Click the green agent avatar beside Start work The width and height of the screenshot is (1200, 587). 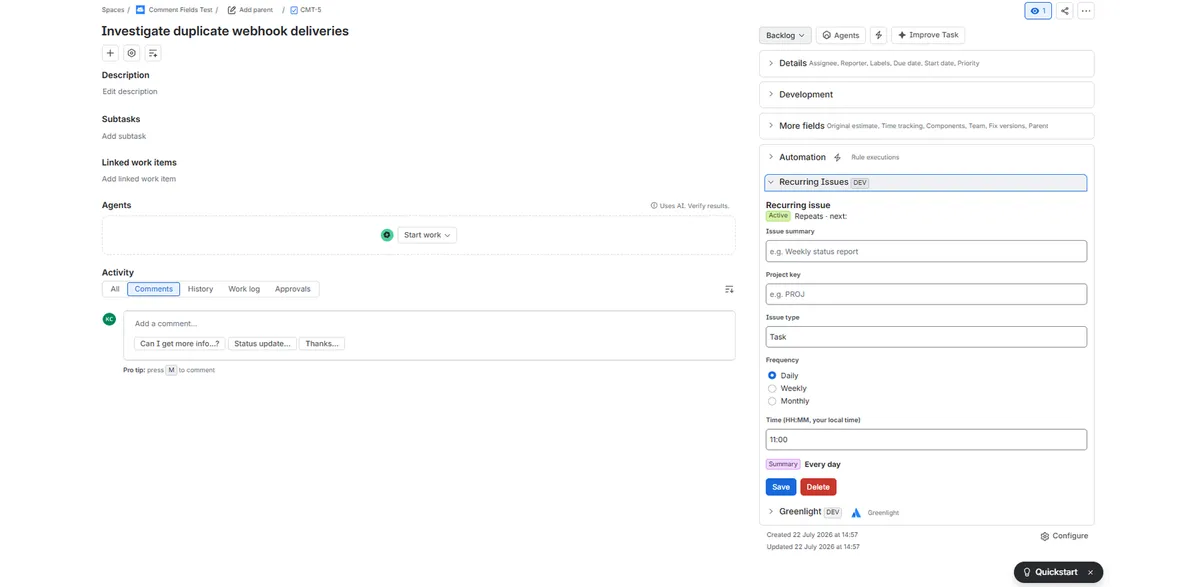387,235
